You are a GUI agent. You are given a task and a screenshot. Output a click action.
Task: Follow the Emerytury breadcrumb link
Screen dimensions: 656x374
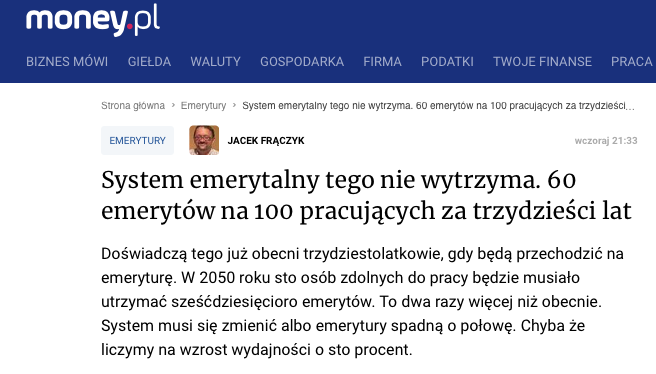tap(203, 106)
